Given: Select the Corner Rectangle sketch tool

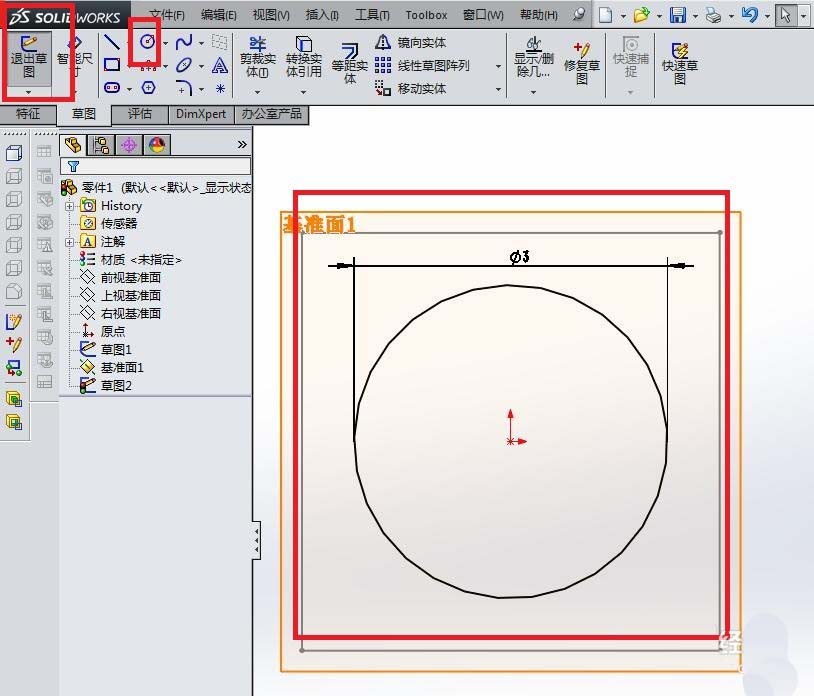Looking at the screenshot, I should click(x=112, y=65).
